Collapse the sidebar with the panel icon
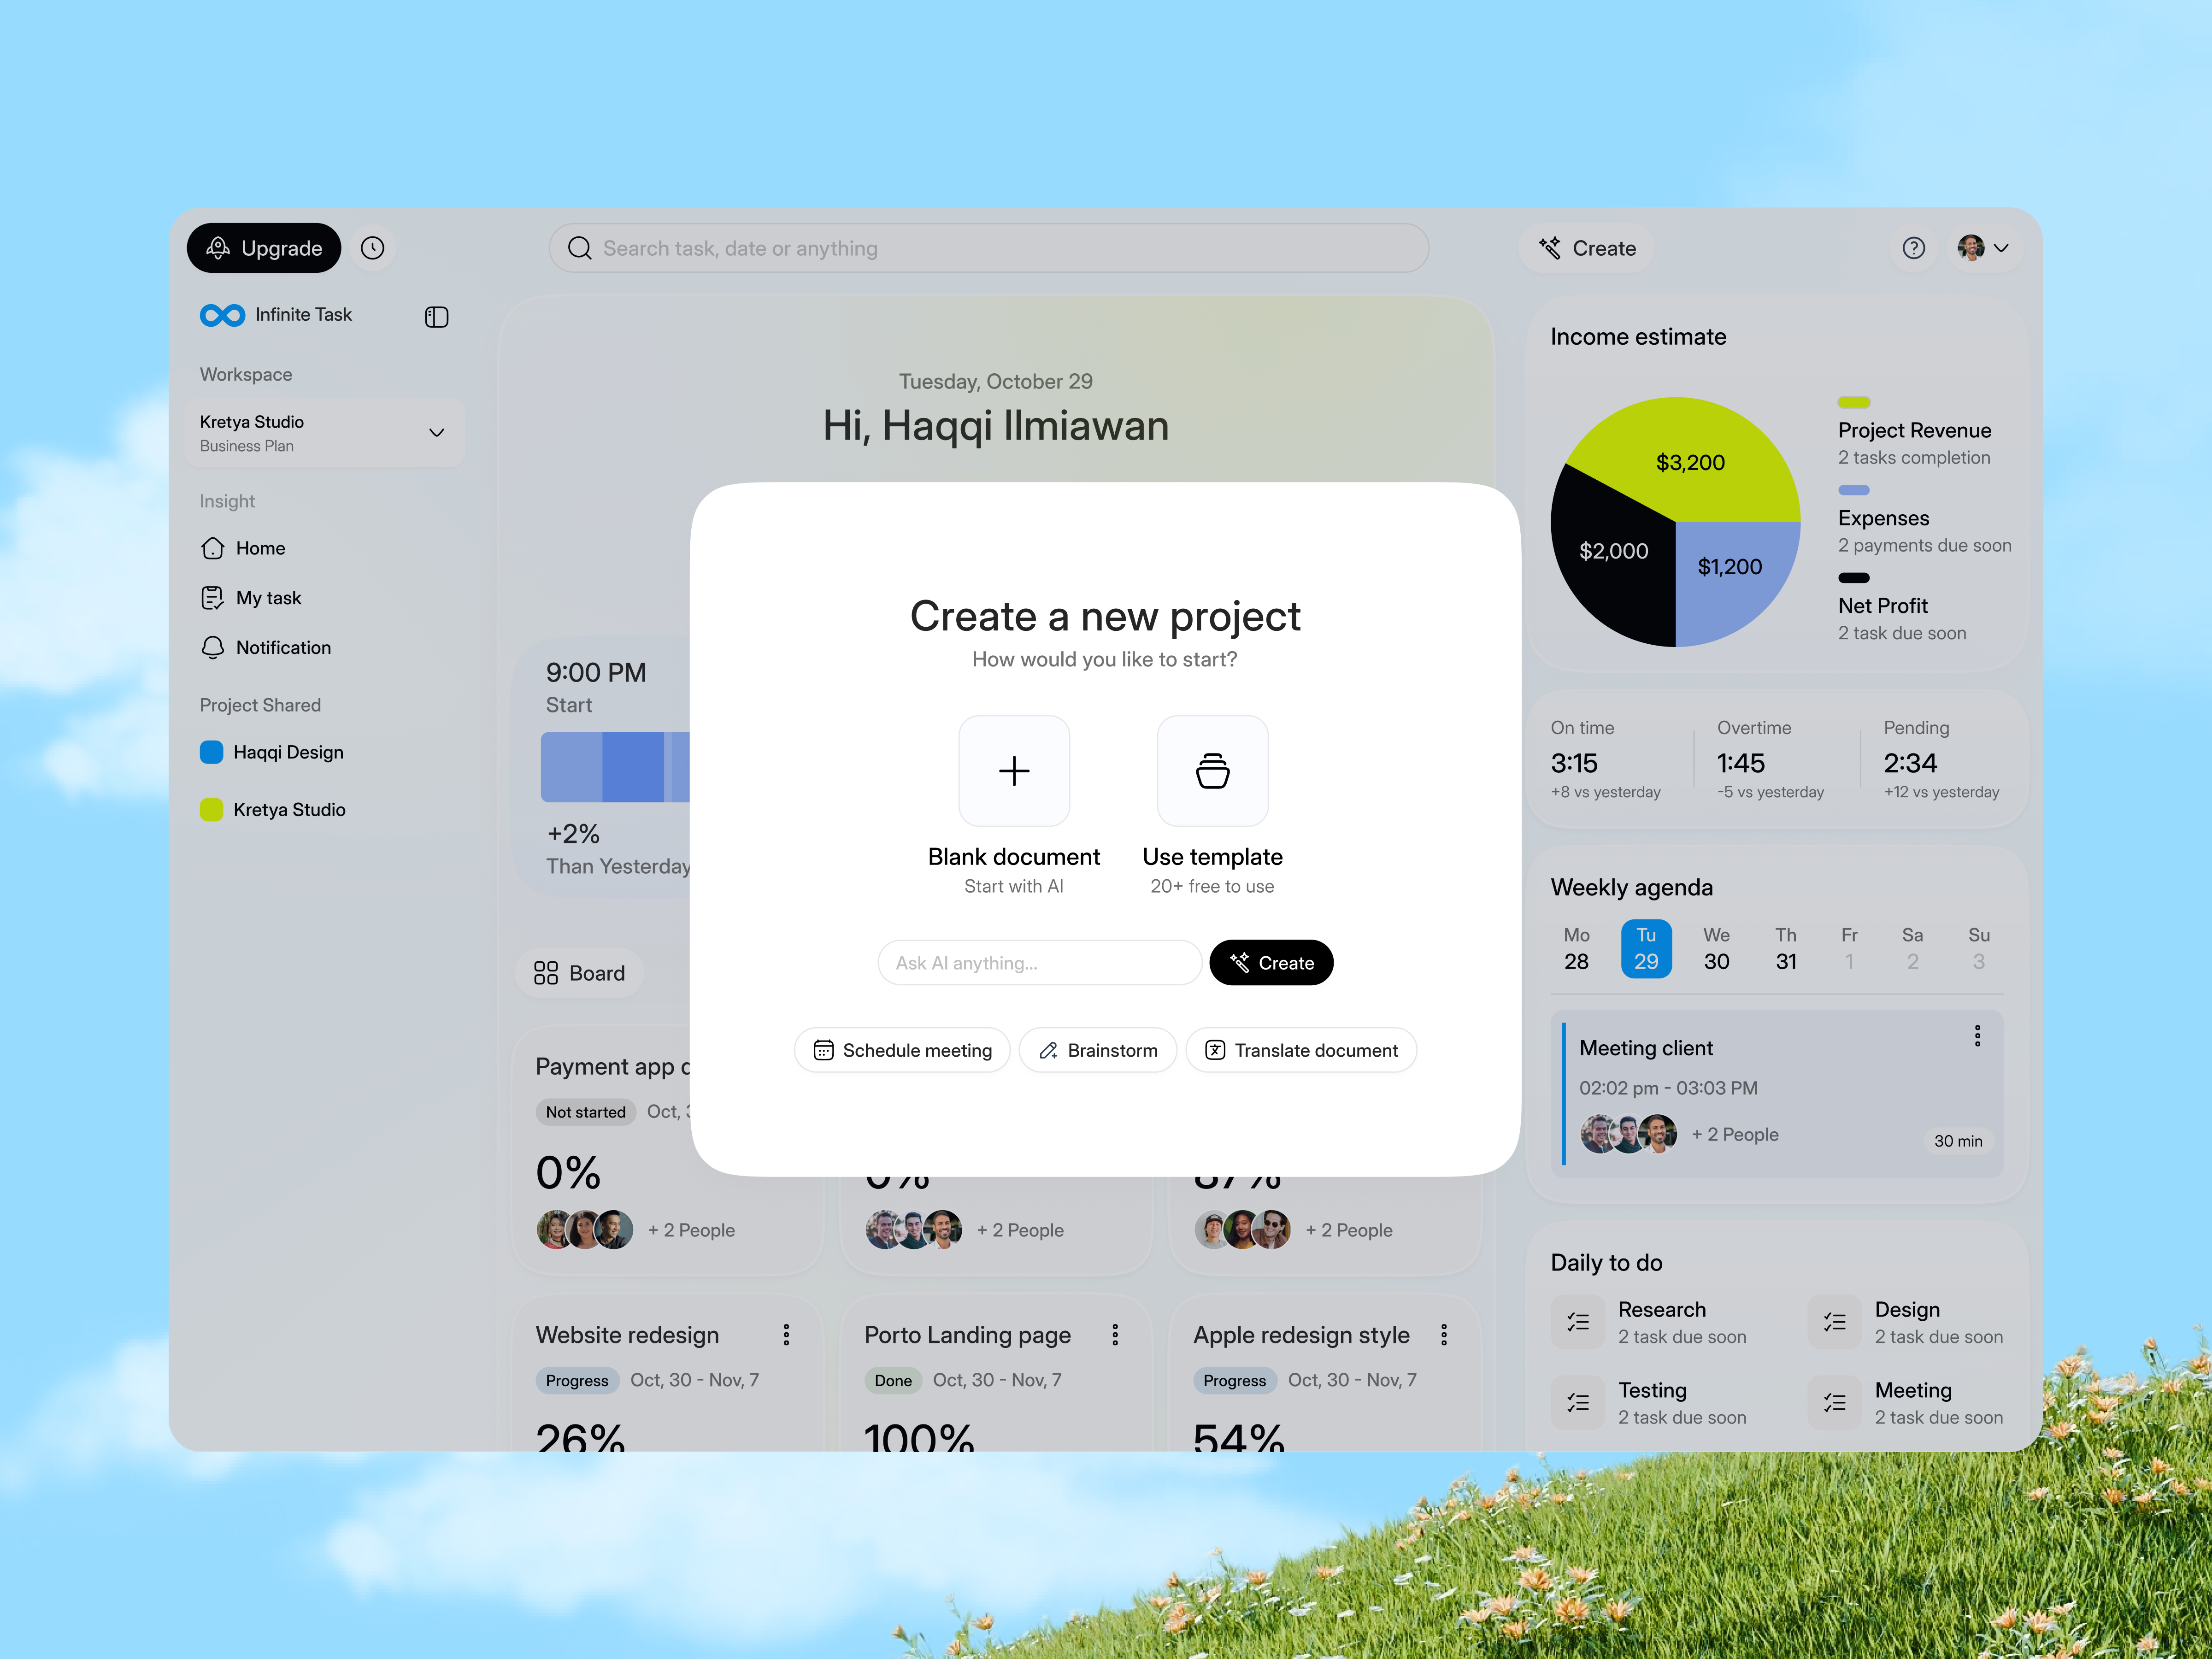The width and height of the screenshot is (2212, 1659). [x=436, y=317]
